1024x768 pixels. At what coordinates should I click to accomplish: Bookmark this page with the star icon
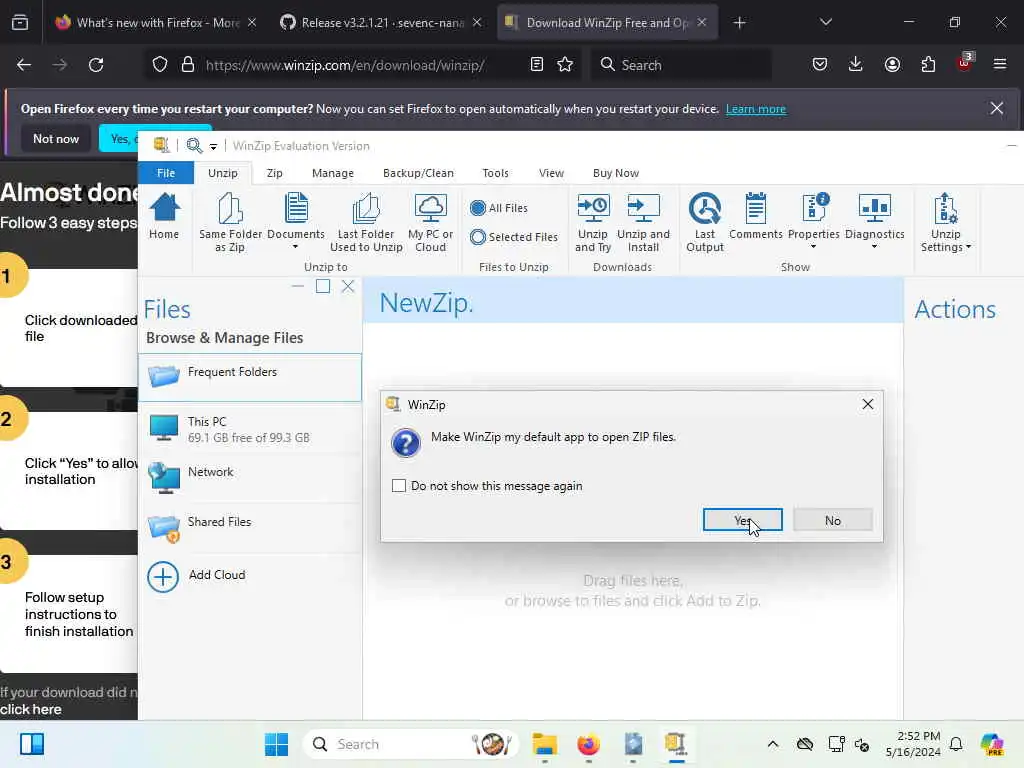[565, 65]
